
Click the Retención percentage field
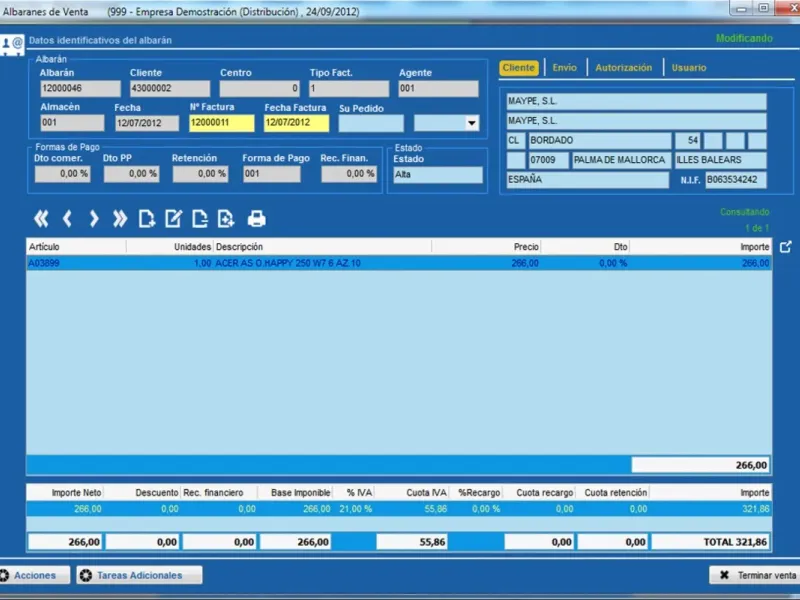[x=201, y=174]
